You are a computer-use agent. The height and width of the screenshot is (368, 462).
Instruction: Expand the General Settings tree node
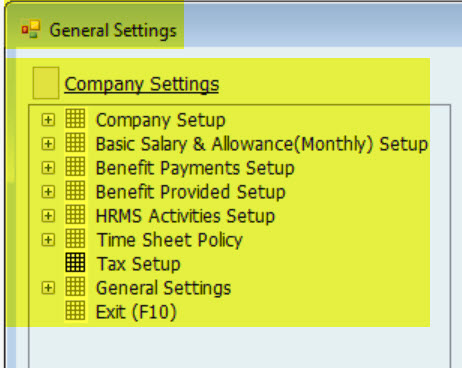48,288
